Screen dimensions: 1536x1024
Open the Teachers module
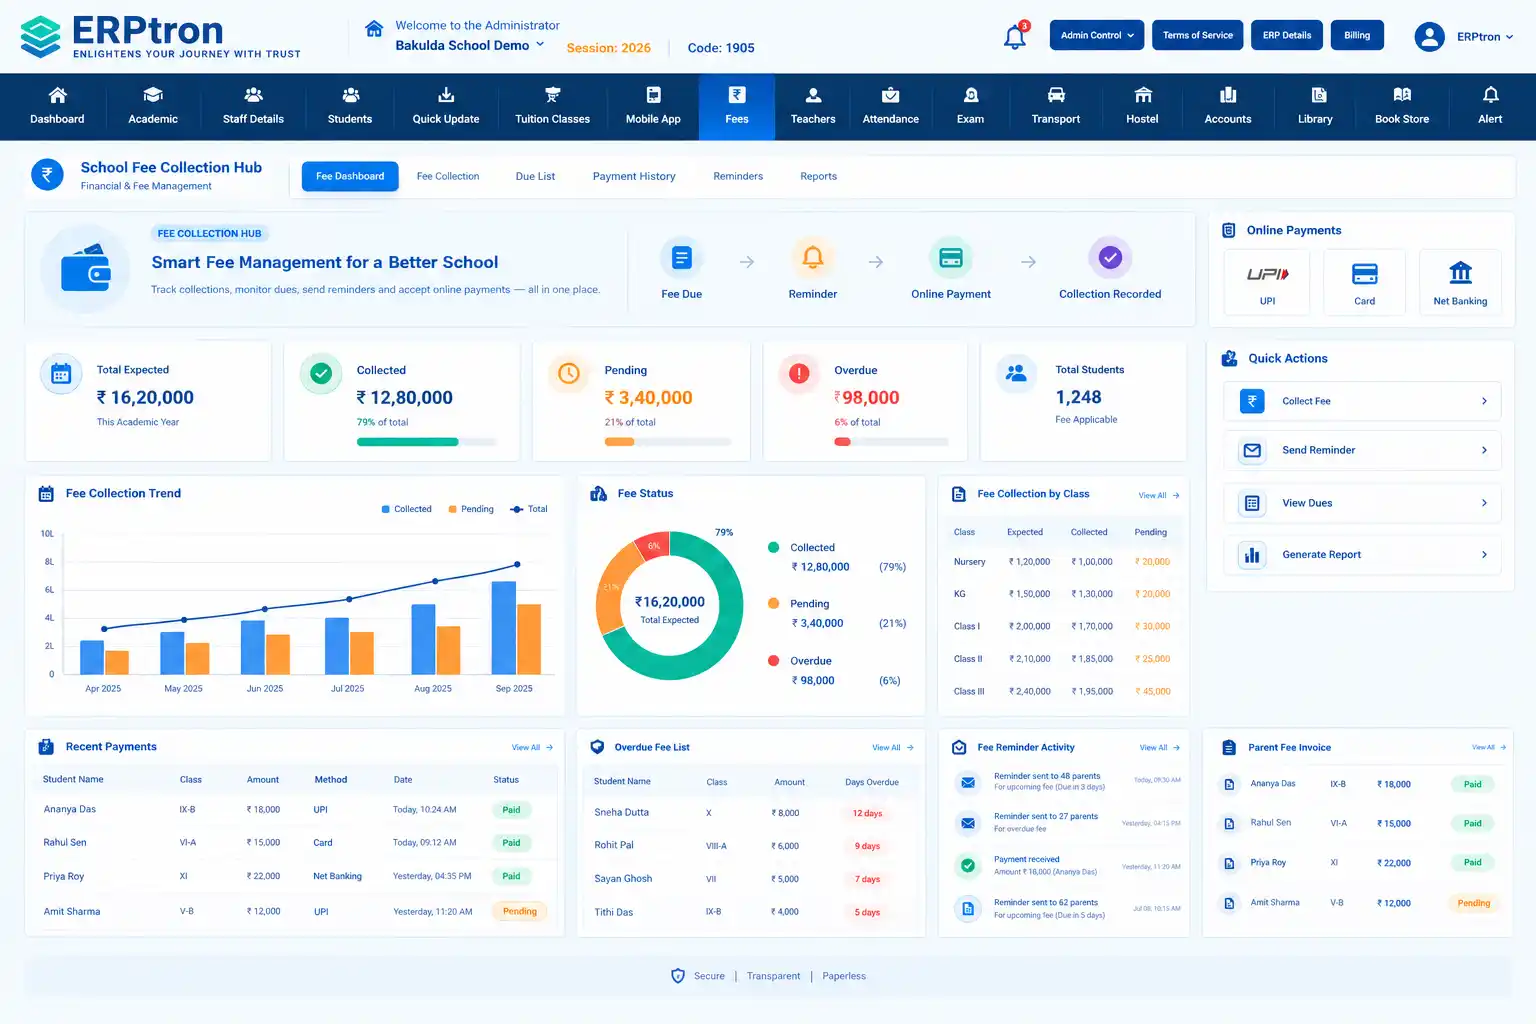point(813,106)
